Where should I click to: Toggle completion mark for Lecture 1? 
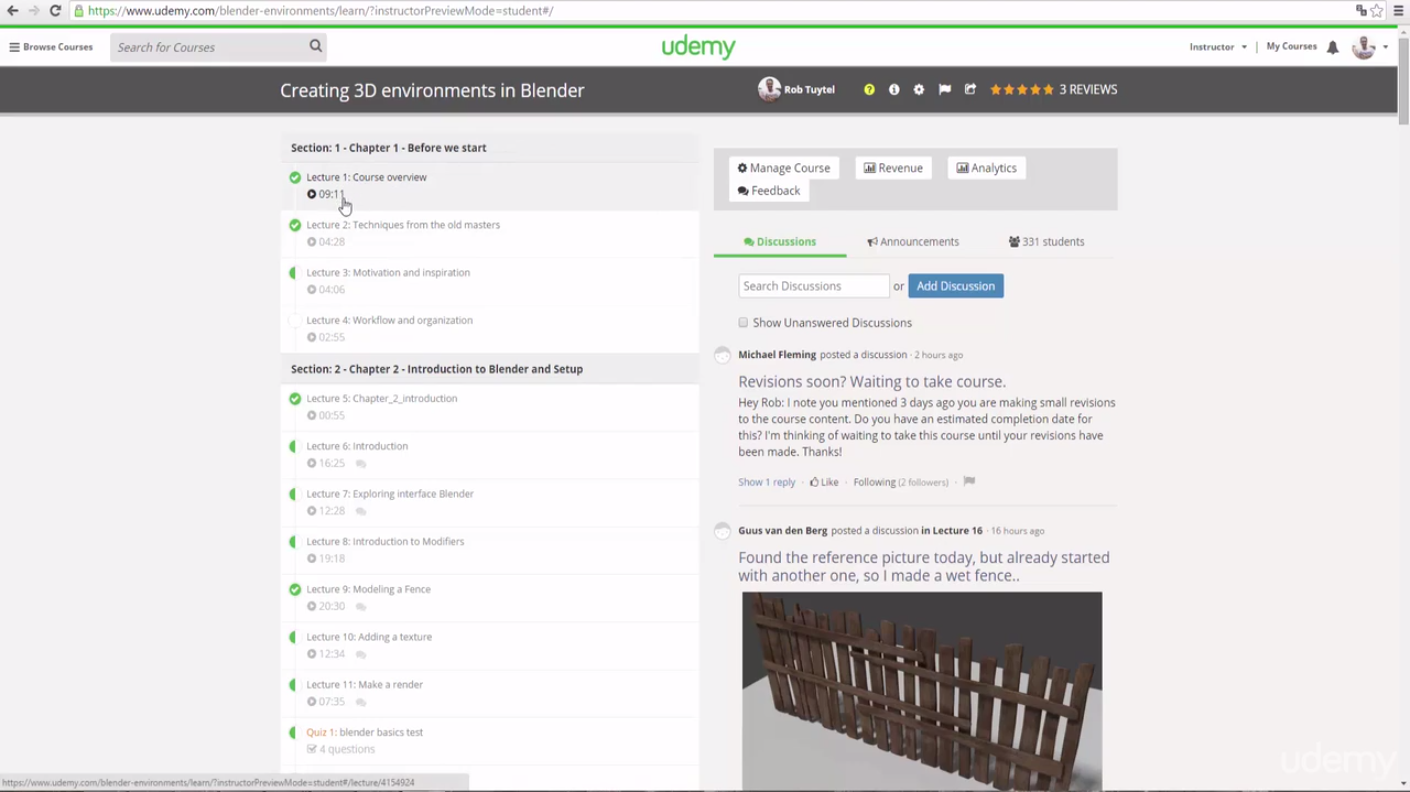click(x=295, y=178)
